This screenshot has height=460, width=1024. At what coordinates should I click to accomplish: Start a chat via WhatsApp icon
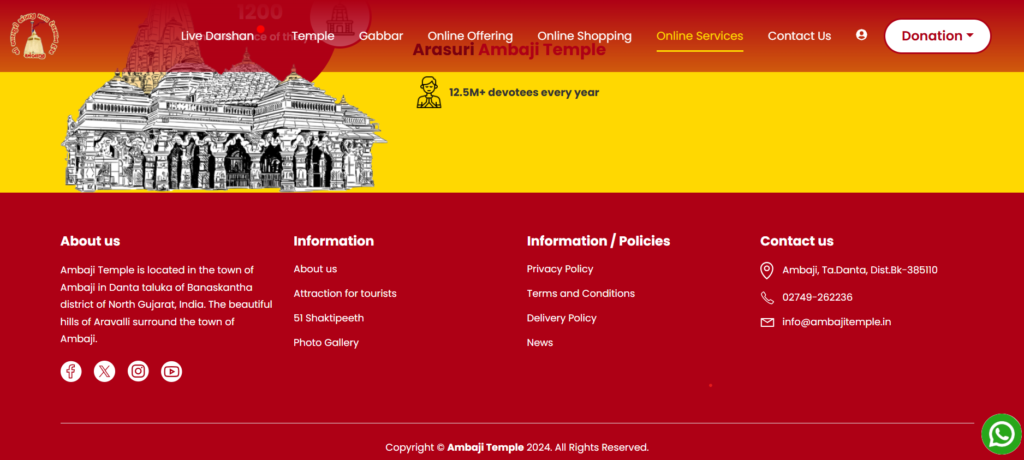[x=1002, y=434]
